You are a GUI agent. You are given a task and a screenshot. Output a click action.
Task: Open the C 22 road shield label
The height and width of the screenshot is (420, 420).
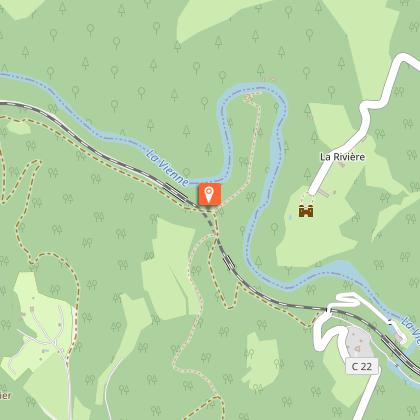point(362,366)
